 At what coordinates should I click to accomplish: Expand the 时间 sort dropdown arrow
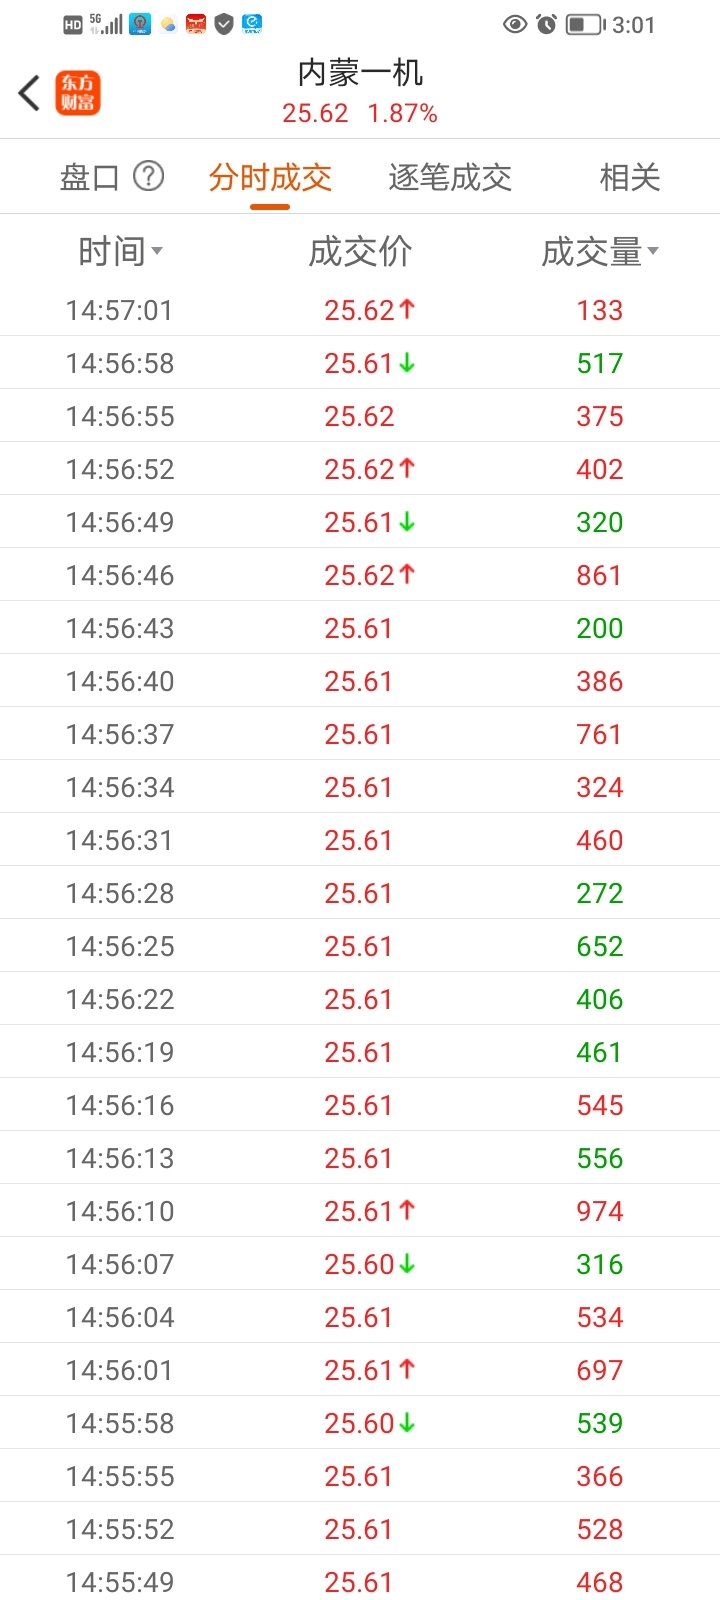click(158, 251)
